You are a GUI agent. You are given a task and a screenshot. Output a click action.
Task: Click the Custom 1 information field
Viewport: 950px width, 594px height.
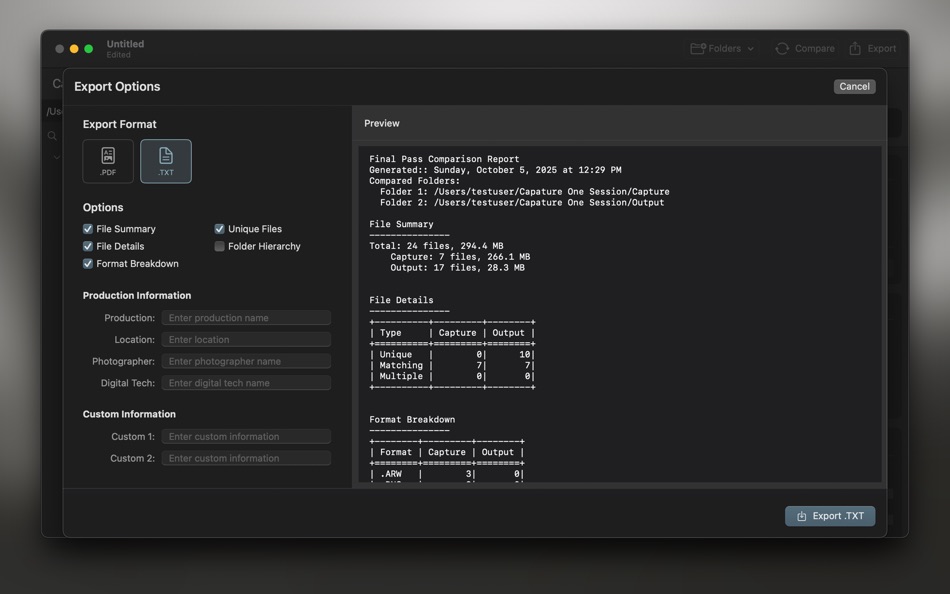point(246,436)
